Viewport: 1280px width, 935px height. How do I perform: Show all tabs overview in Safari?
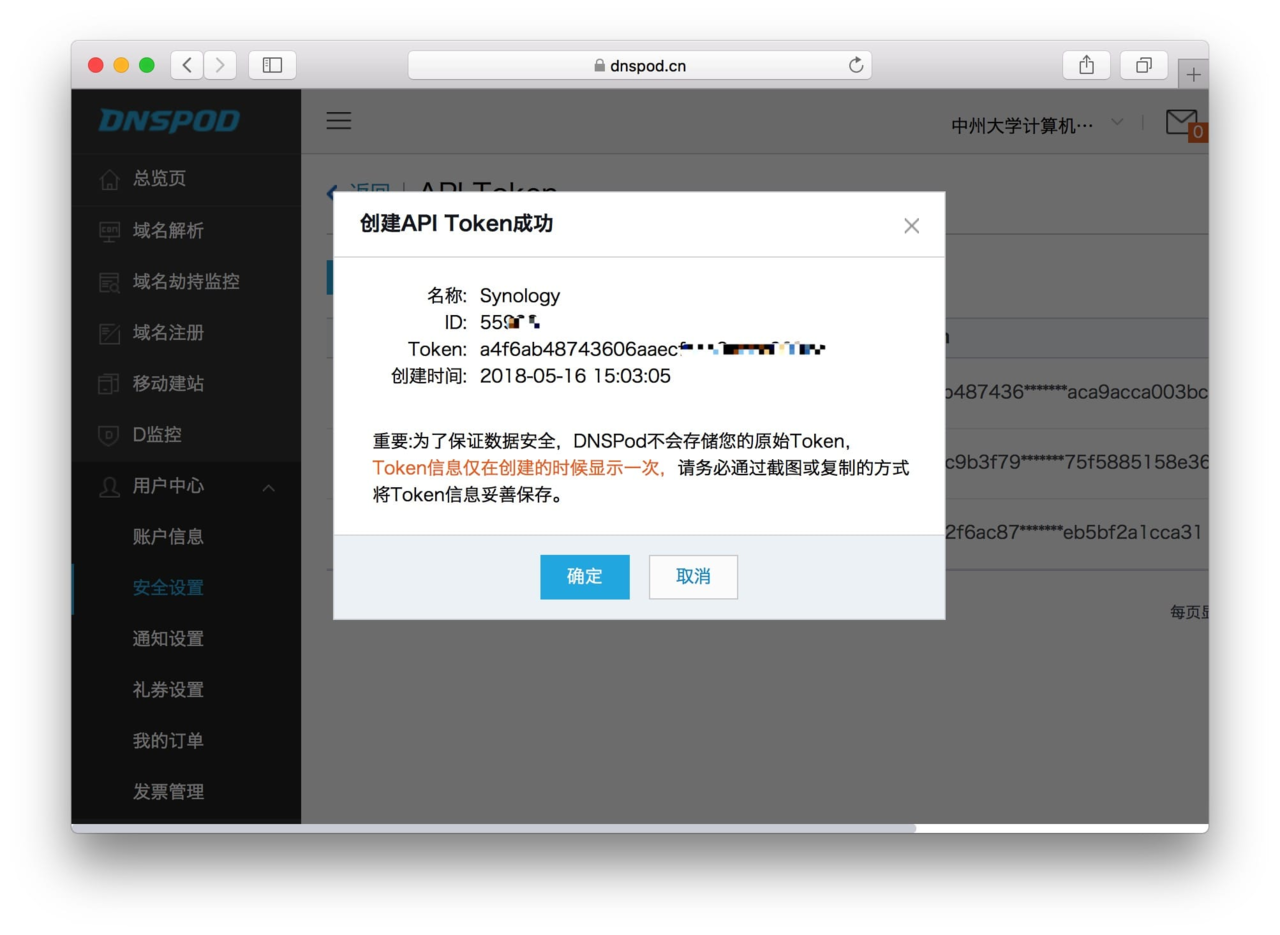tap(1144, 65)
